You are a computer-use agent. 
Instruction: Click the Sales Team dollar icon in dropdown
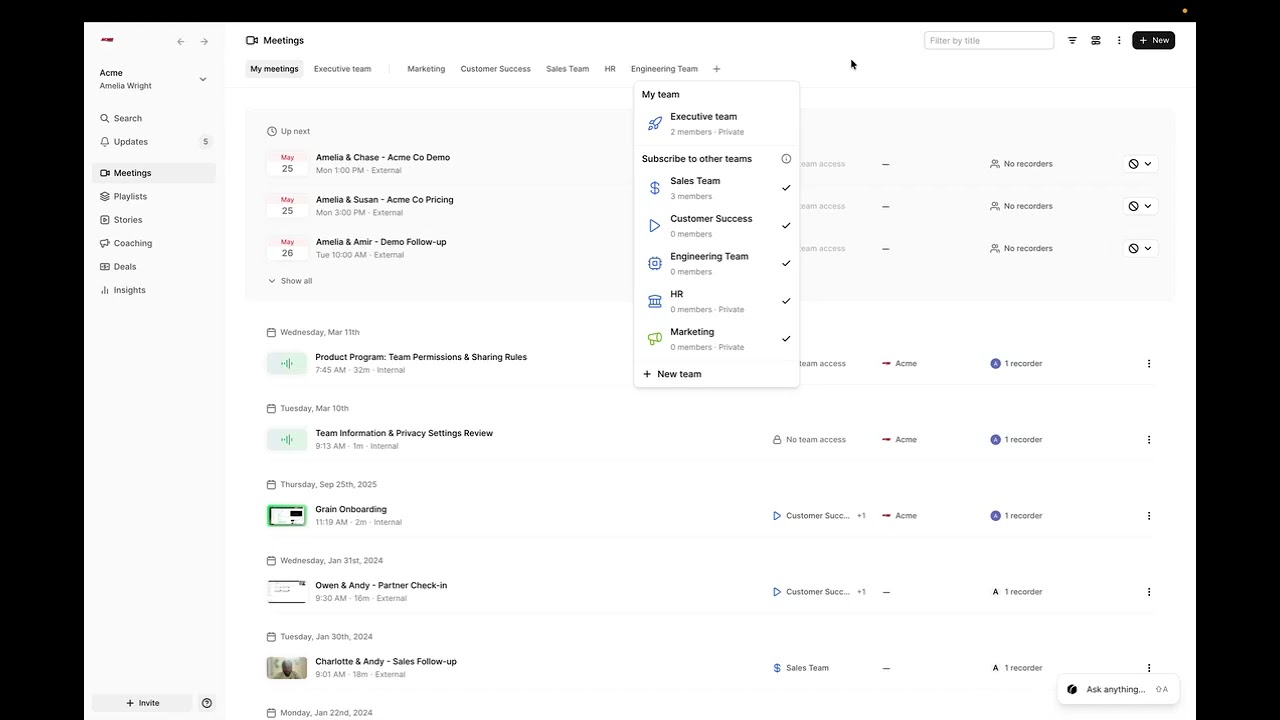pyautogui.click(x=655, y=188)
